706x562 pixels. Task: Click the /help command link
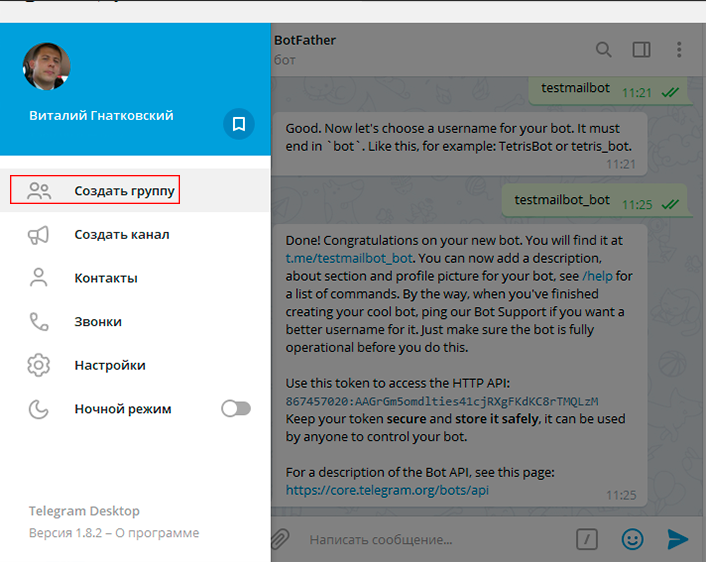point(597,276)
